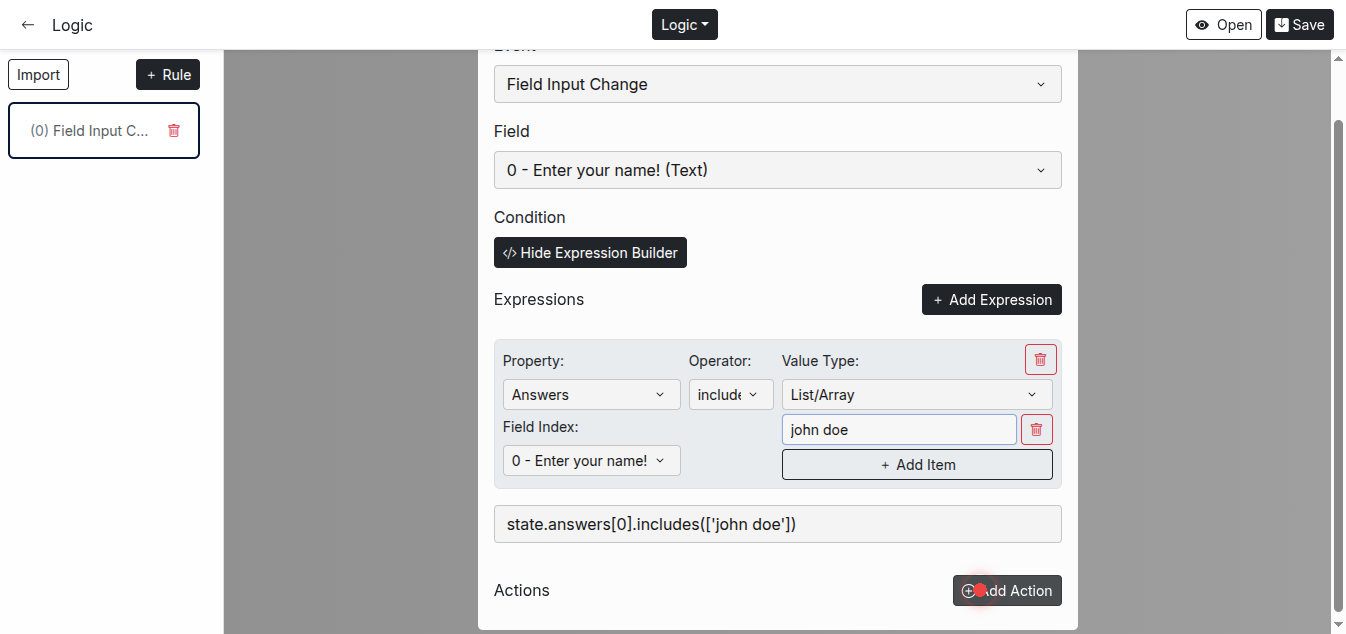Click the back arrow icon next to Logic

28,25
